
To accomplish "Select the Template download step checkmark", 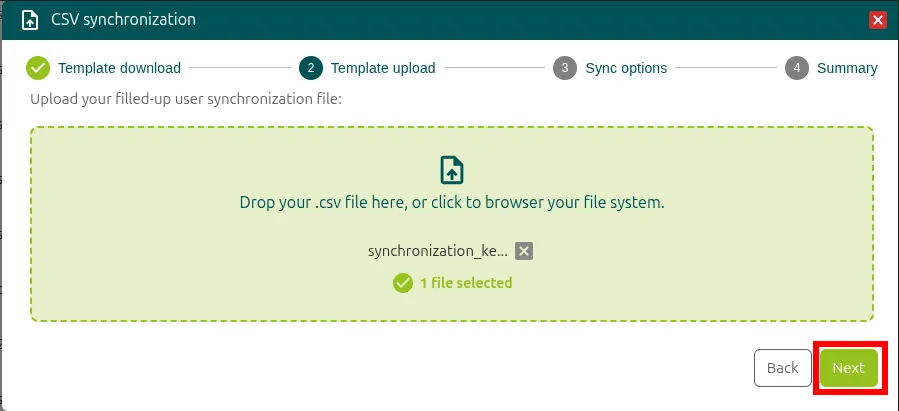I will (38, 68).
